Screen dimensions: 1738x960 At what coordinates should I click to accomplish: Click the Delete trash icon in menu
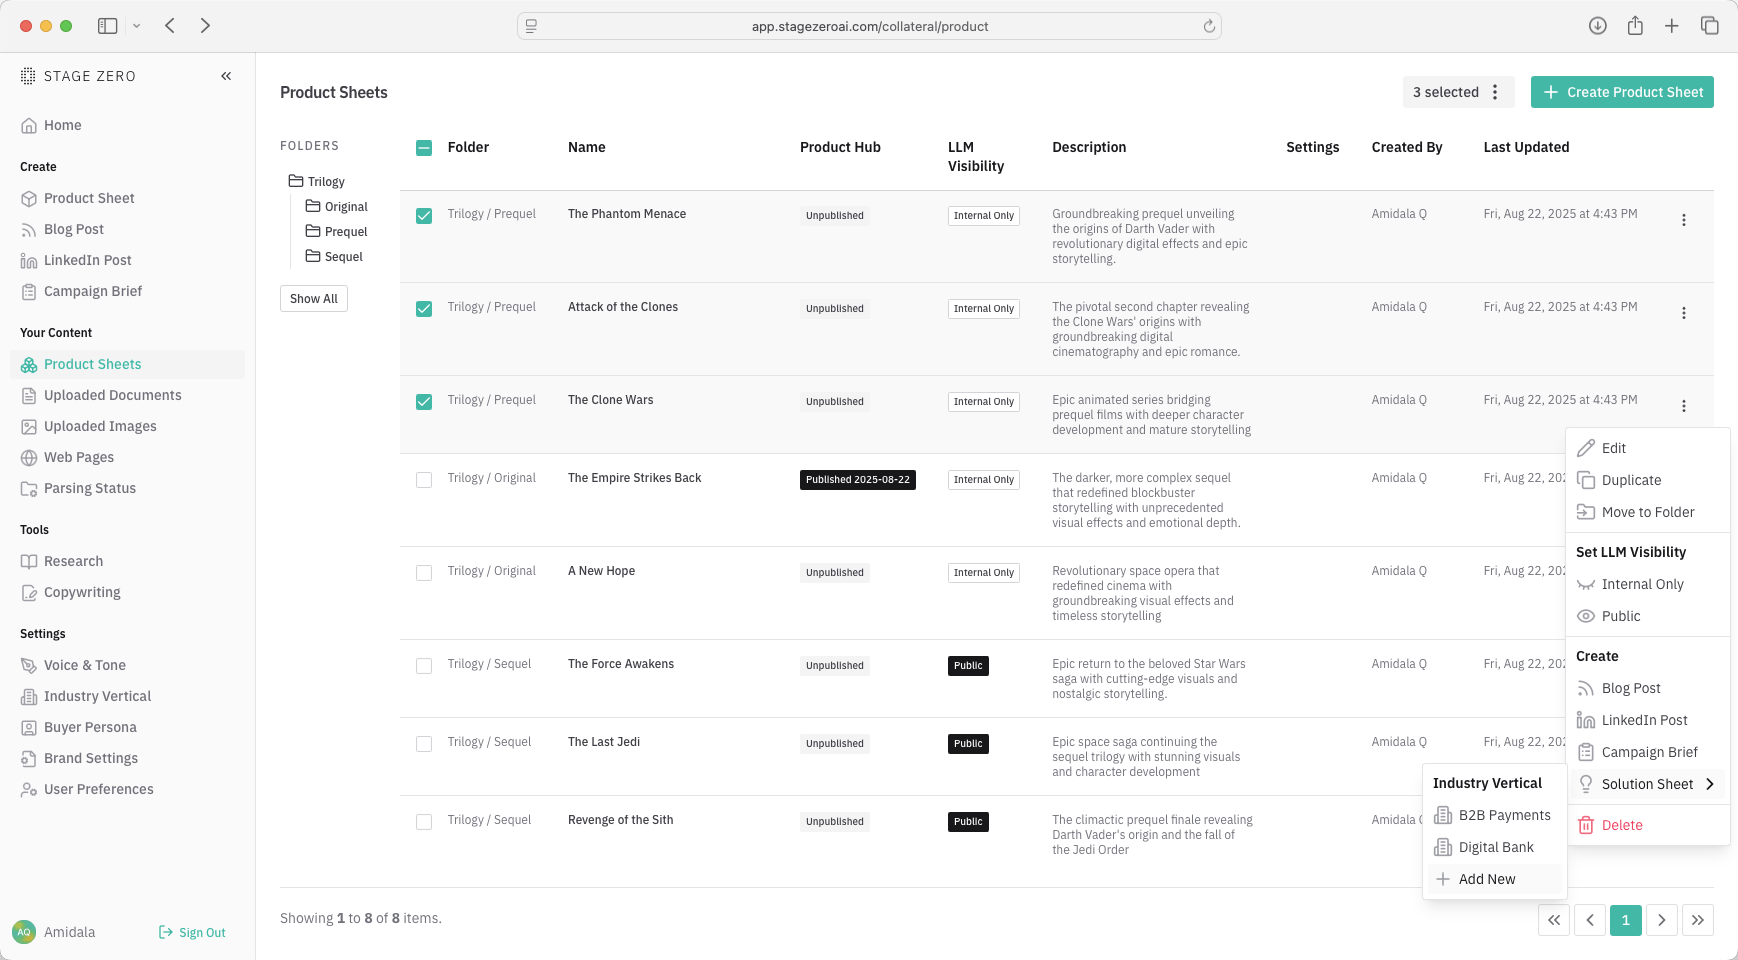tap(1586, 825)
